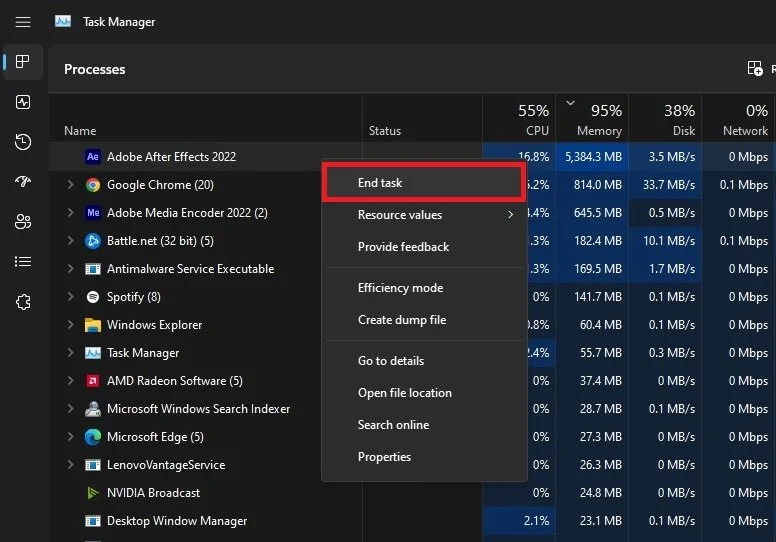The image size is (776, 542).
Task: Select the NVIDIA Broadcast process name
Action: tap(153, 493)
